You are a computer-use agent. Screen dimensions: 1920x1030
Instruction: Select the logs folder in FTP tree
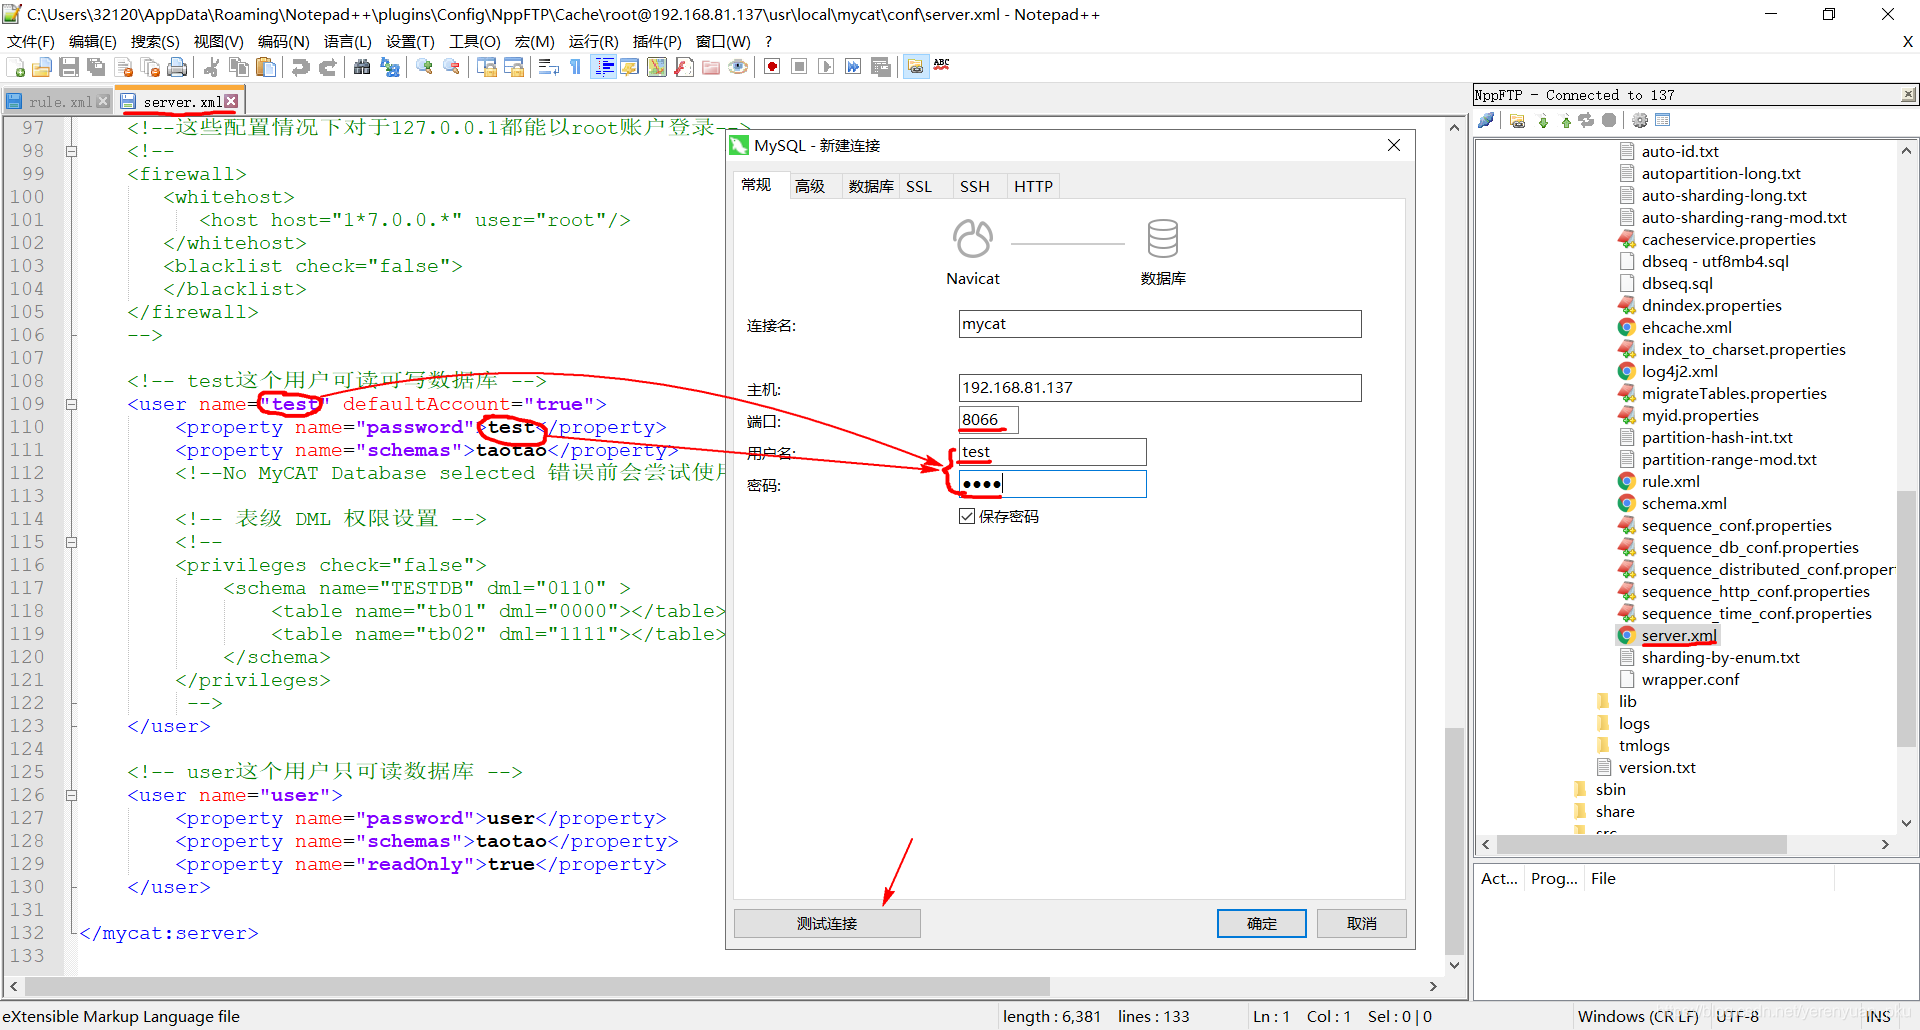pos(1634,724)
